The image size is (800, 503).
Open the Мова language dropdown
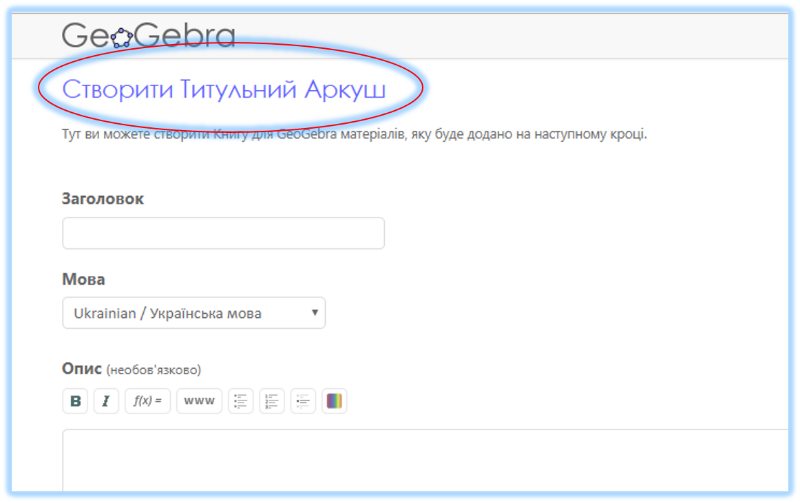pos(194,313)
